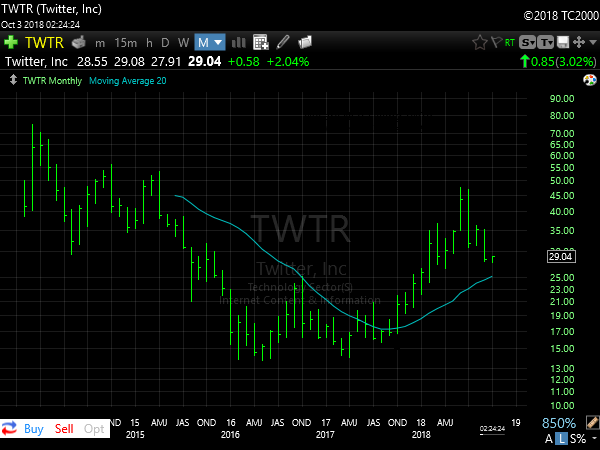Click the Buy button
This screenshot has height=450, width=600.
(x=34, y=429)
